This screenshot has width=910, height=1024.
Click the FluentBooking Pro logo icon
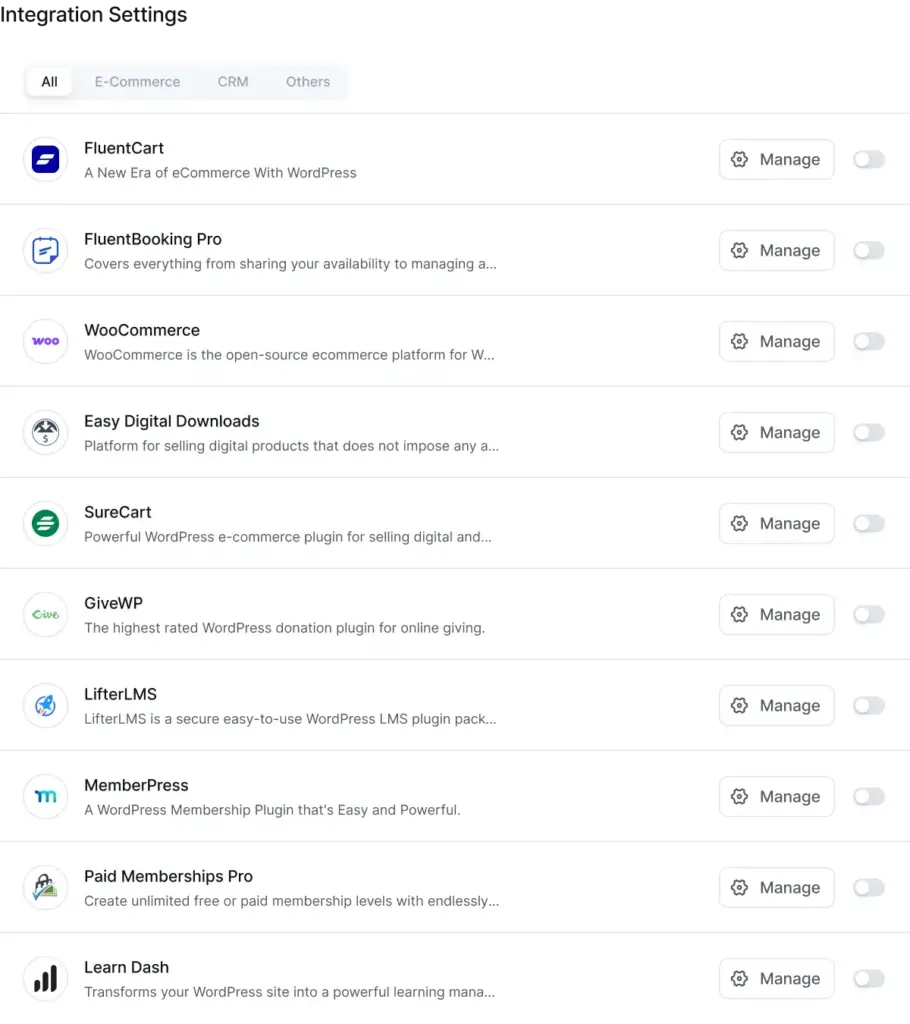pos(45,250)
